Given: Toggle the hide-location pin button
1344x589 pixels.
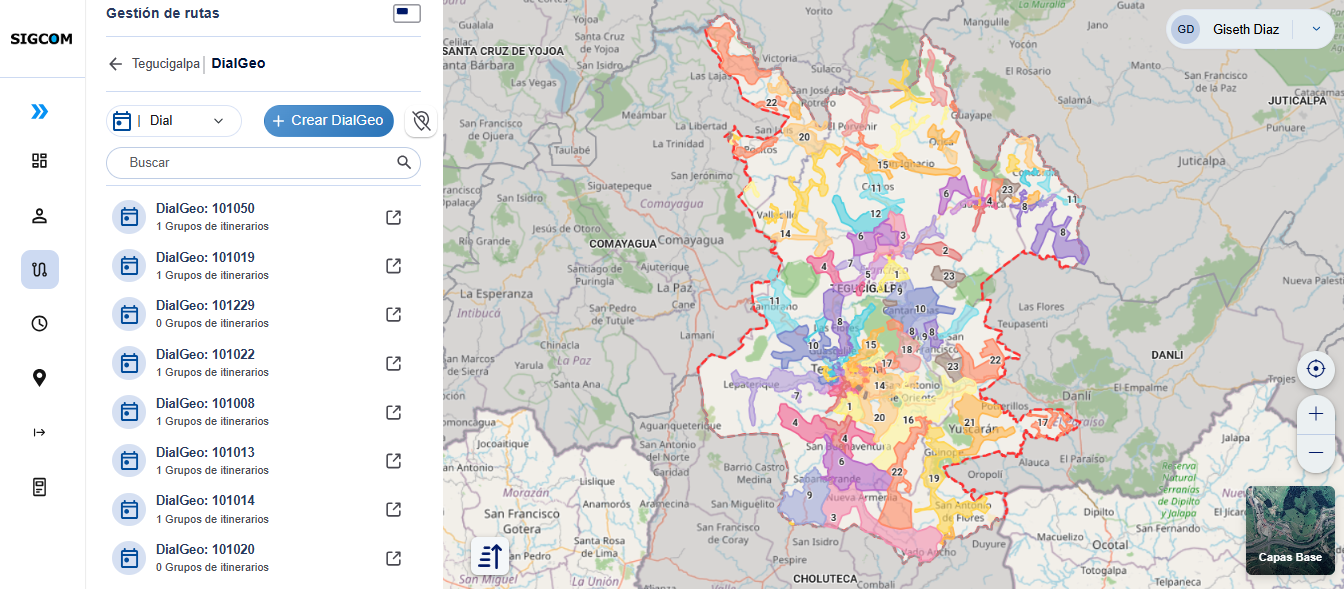Looking at the screenshot, I should 421,121.
